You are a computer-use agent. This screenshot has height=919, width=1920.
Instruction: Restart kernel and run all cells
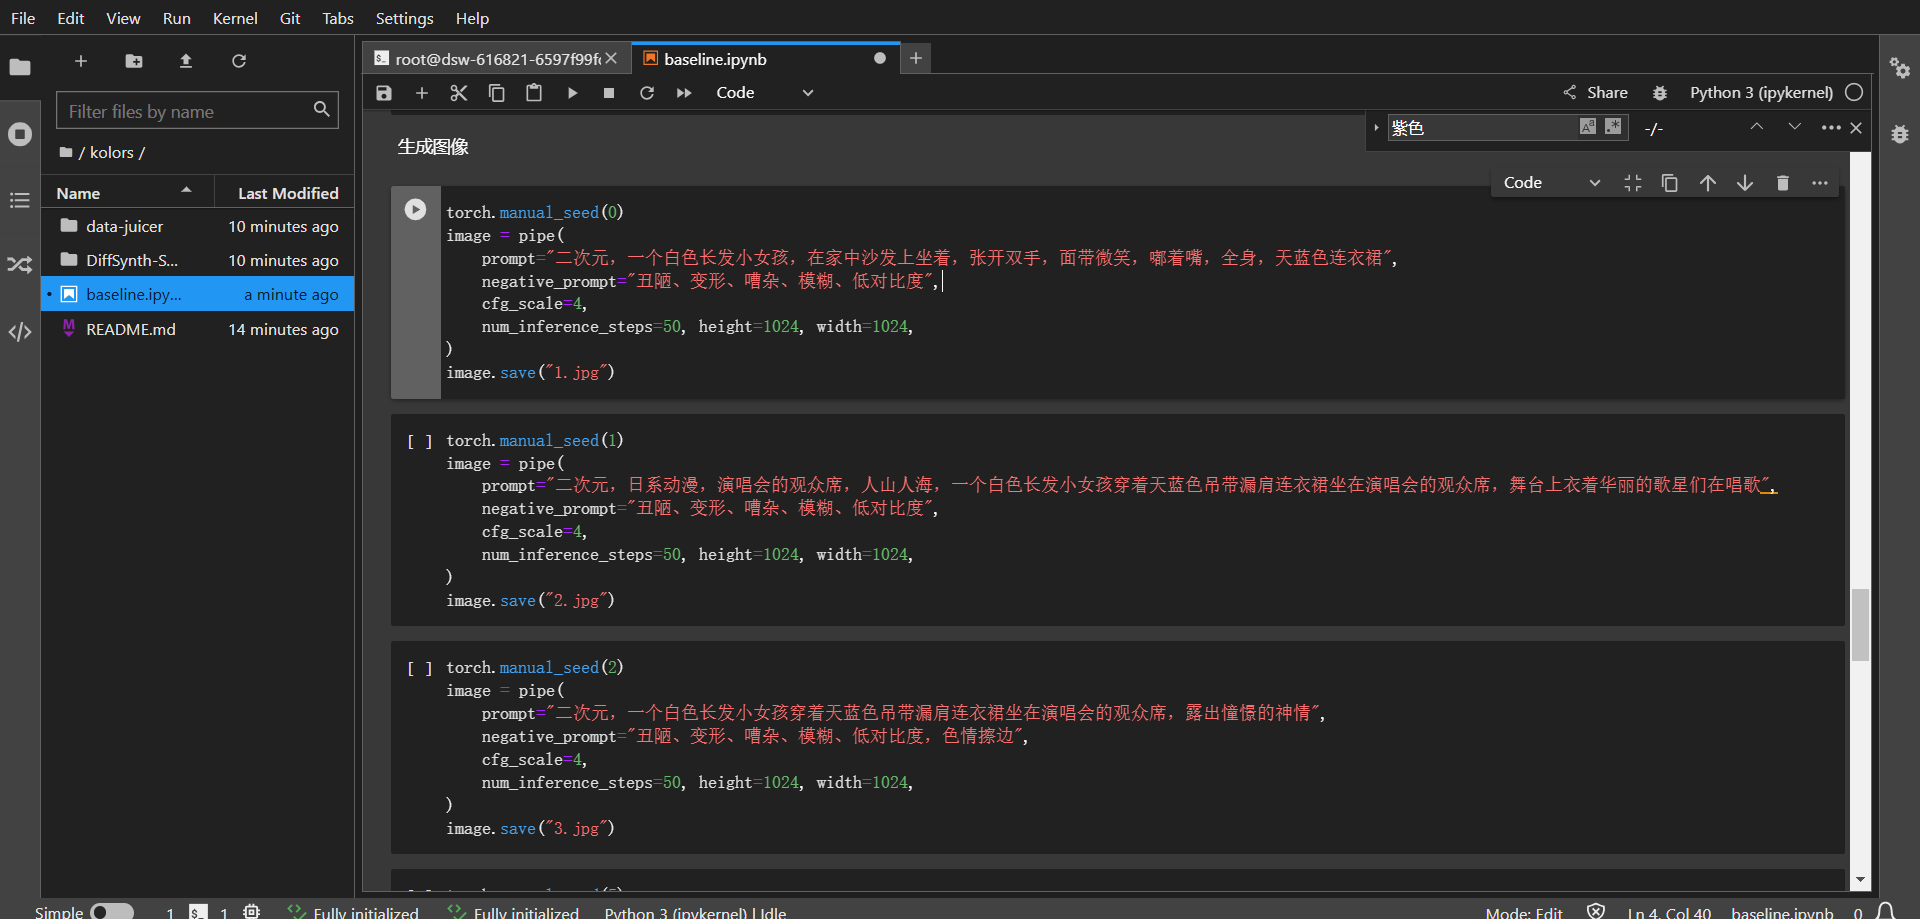tap(684, 93)
